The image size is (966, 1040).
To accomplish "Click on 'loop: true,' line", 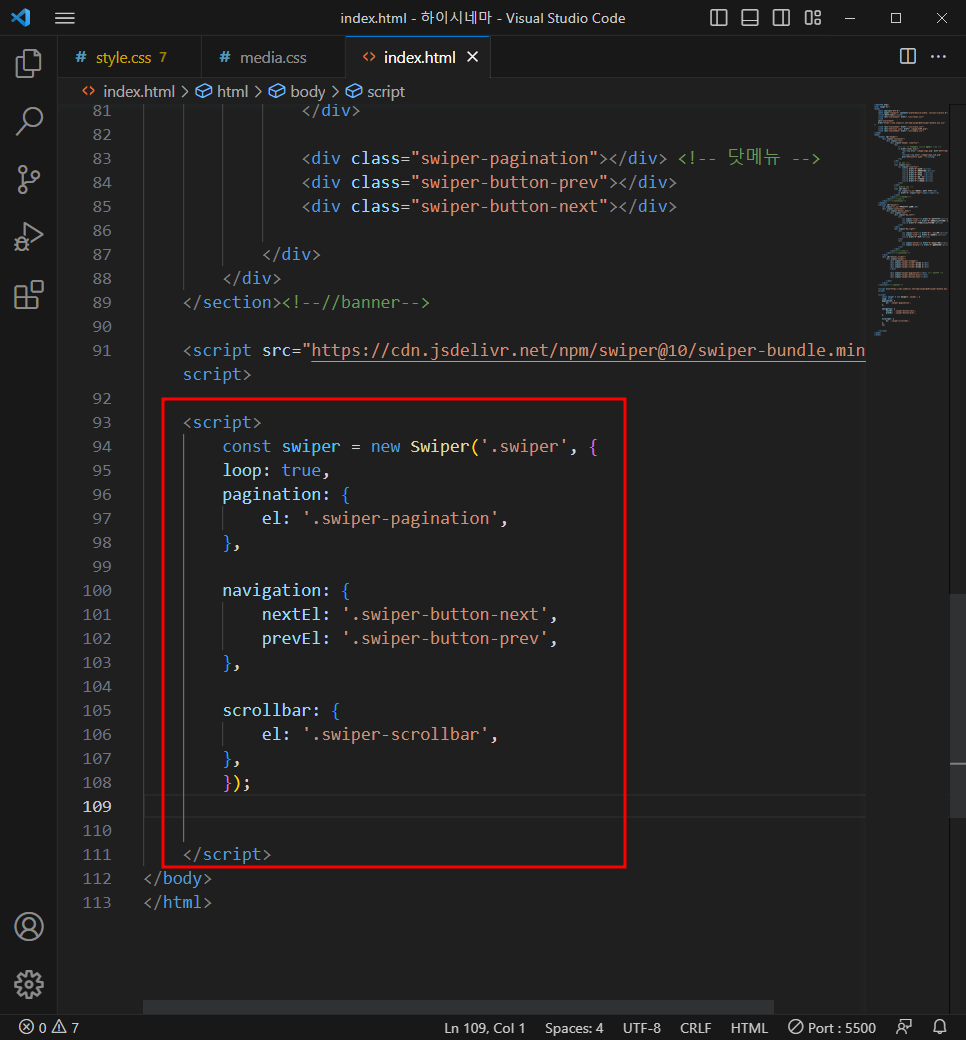I will pos(275,470).
